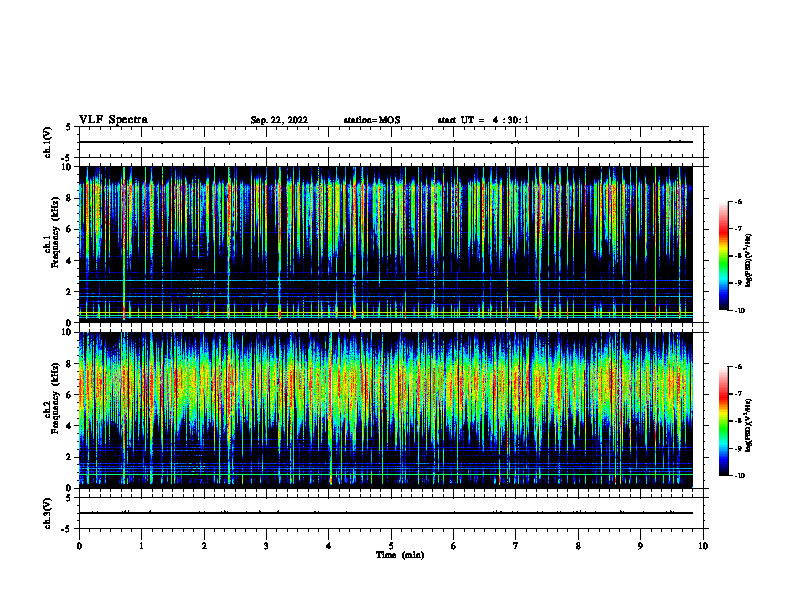This screenshot has width=792, height=612.
Task: Click the ch.1 spectrogram panel
Action: [x=386, y=244]
